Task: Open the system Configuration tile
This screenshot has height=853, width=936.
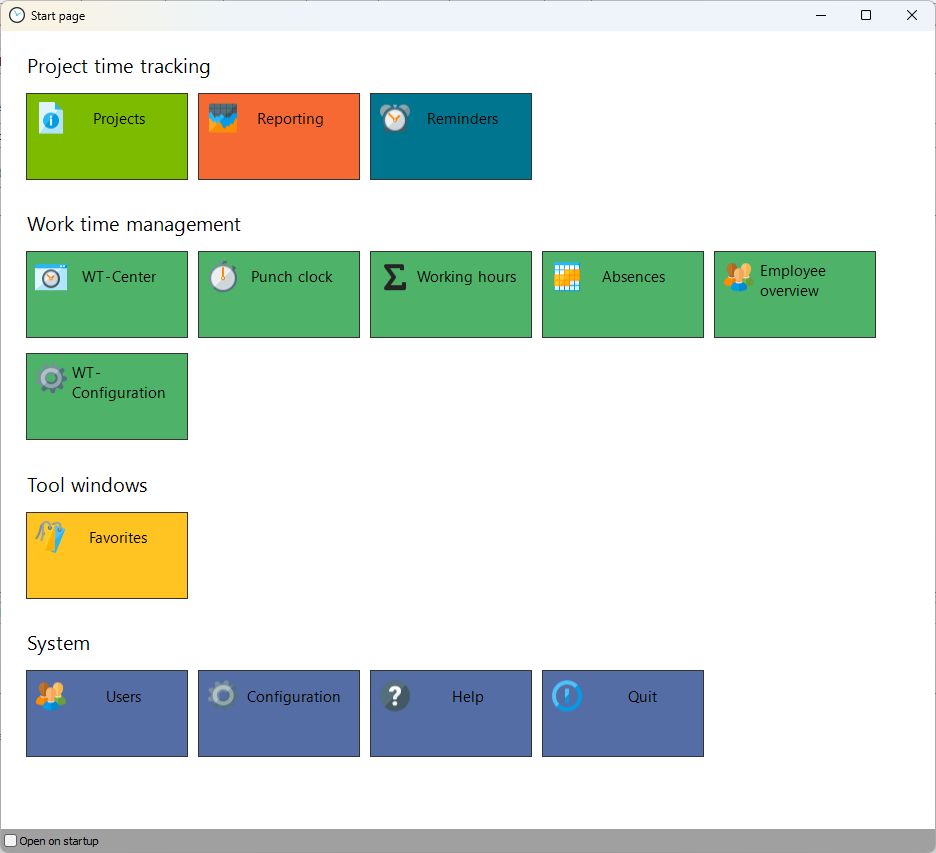Action: point(279,713)
